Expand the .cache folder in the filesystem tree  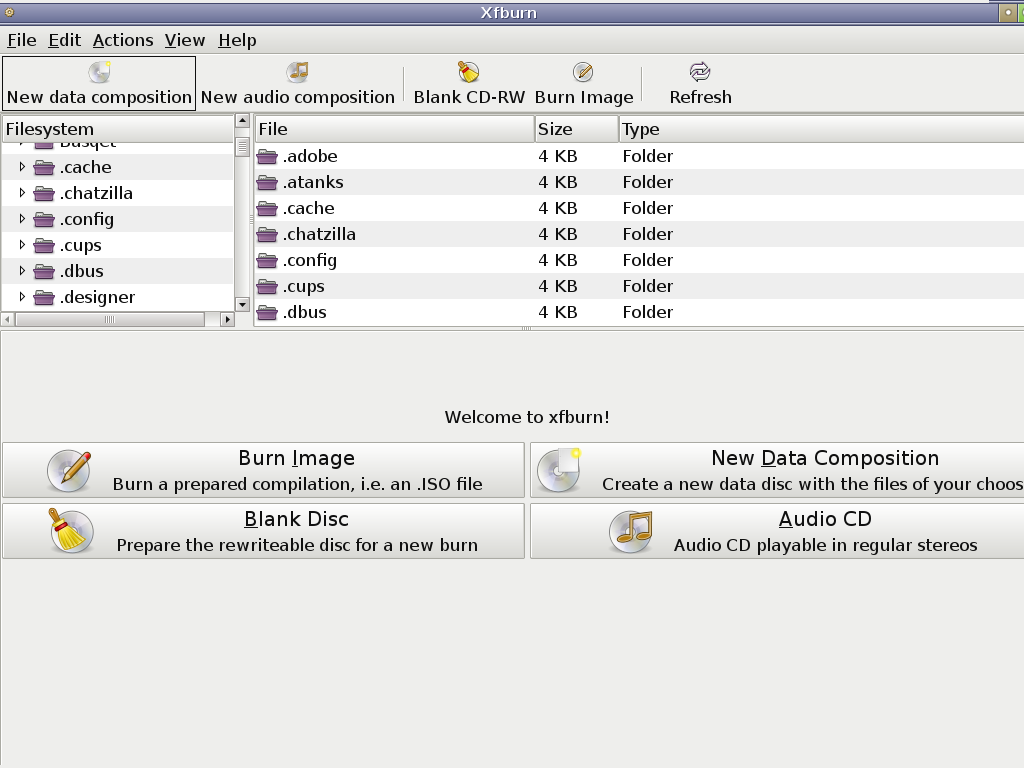[x=22, y=167]
